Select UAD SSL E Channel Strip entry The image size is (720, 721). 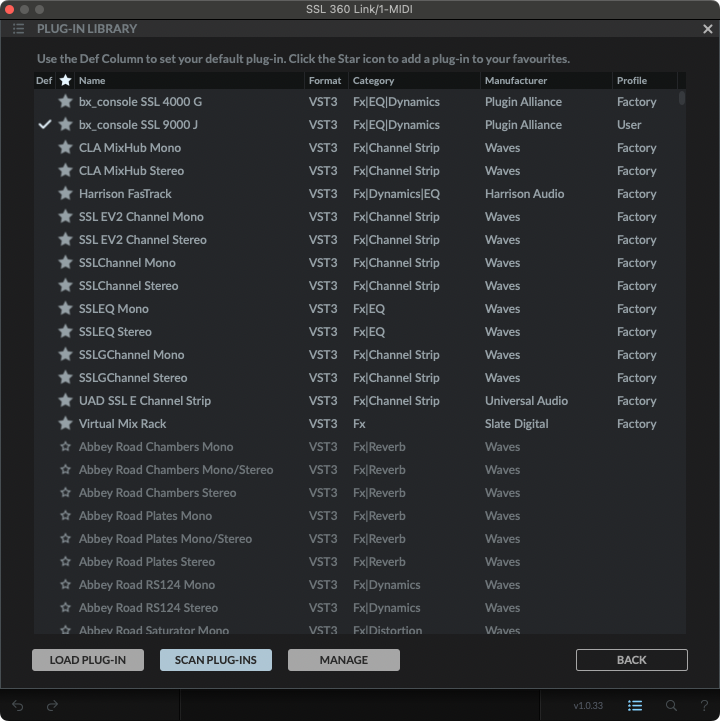click(x=145, y=401)
